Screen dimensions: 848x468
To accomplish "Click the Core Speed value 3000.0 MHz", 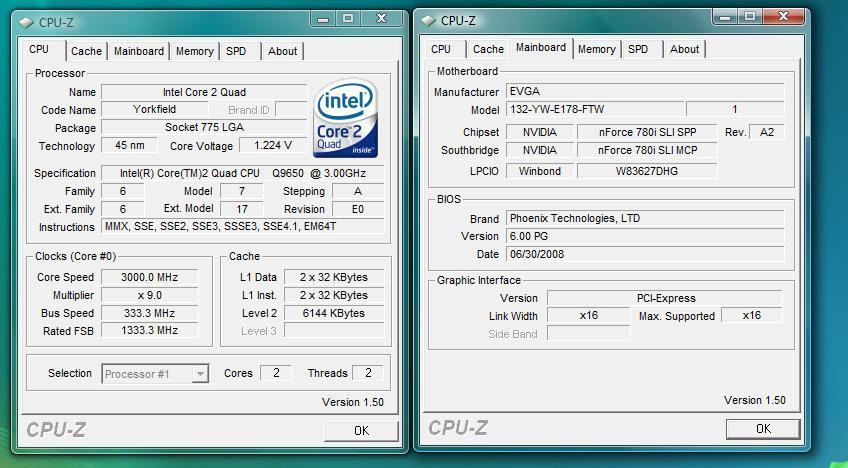I will click(x=149, y=277).
